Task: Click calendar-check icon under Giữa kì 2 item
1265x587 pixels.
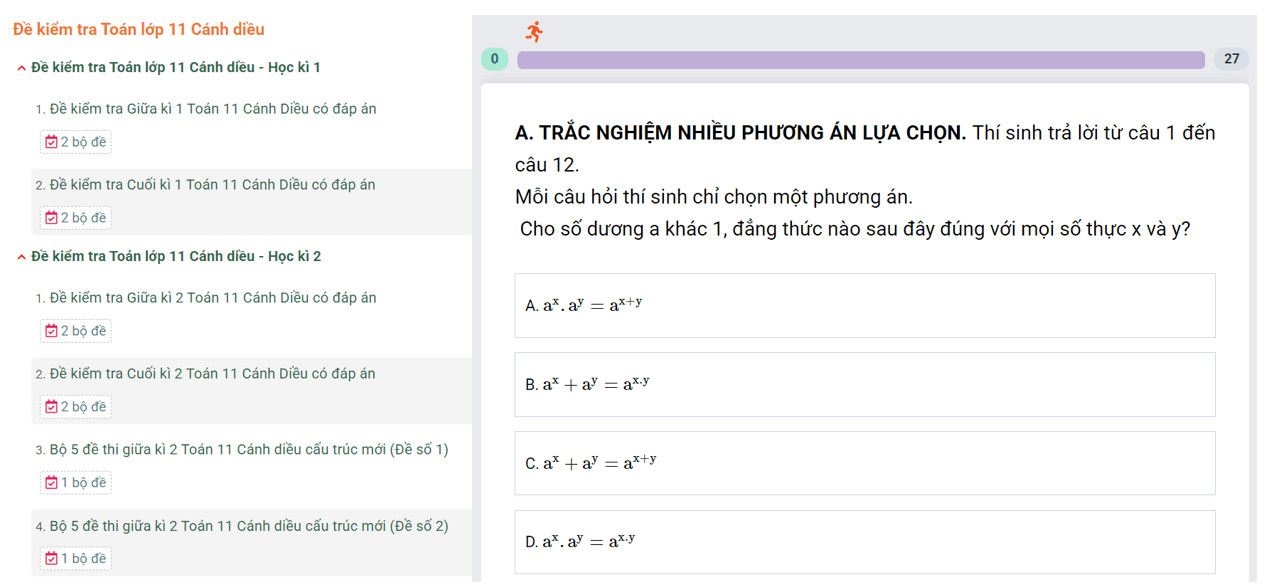Action: pos(52,331)
